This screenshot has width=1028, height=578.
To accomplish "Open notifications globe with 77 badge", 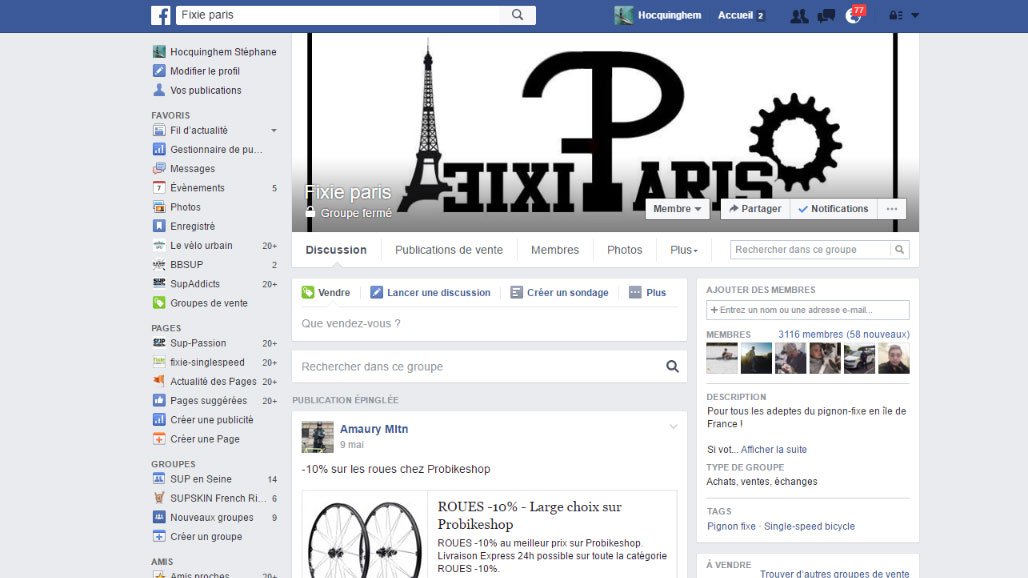I will [853, 15].
